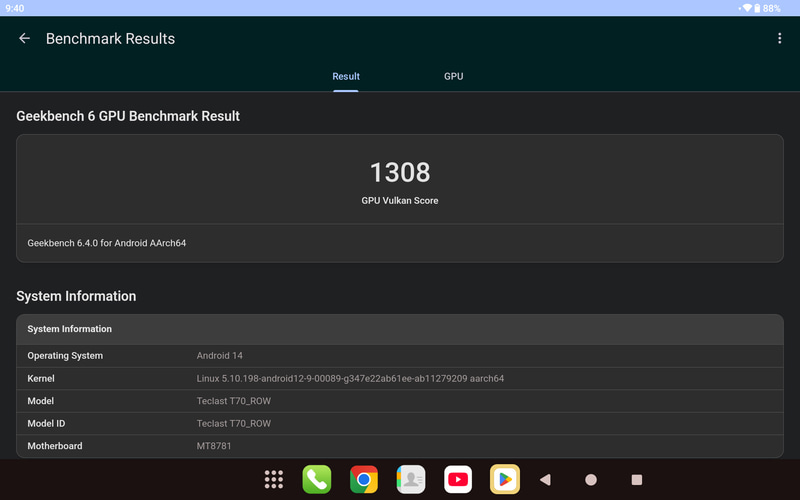Tap Teclast T70_ROW in Model row

point(234,401)
